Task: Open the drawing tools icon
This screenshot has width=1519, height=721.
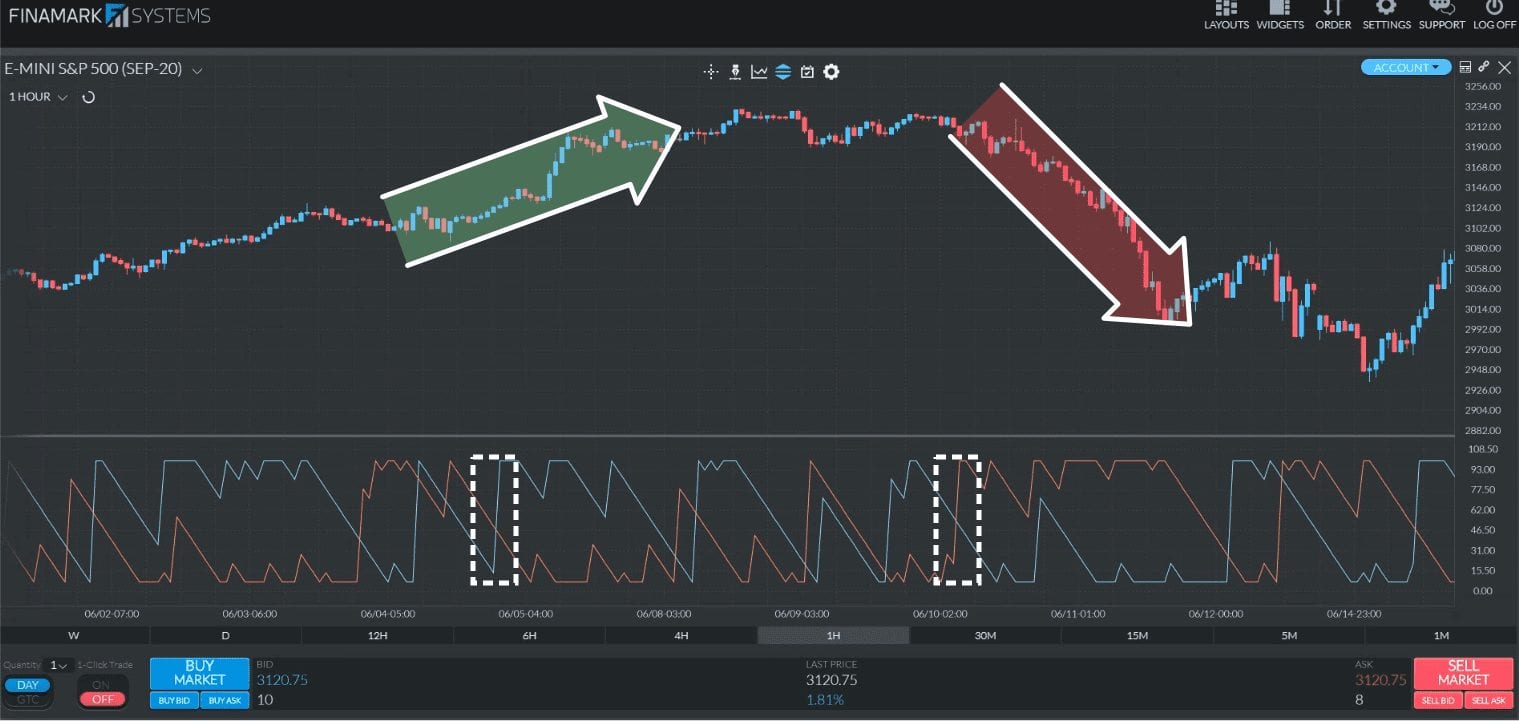Action: [735, 71]
